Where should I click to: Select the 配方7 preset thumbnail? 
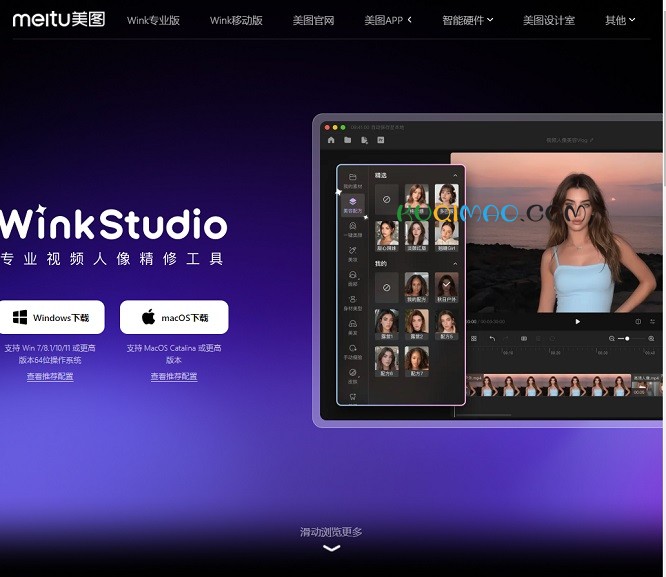[416, 362]
